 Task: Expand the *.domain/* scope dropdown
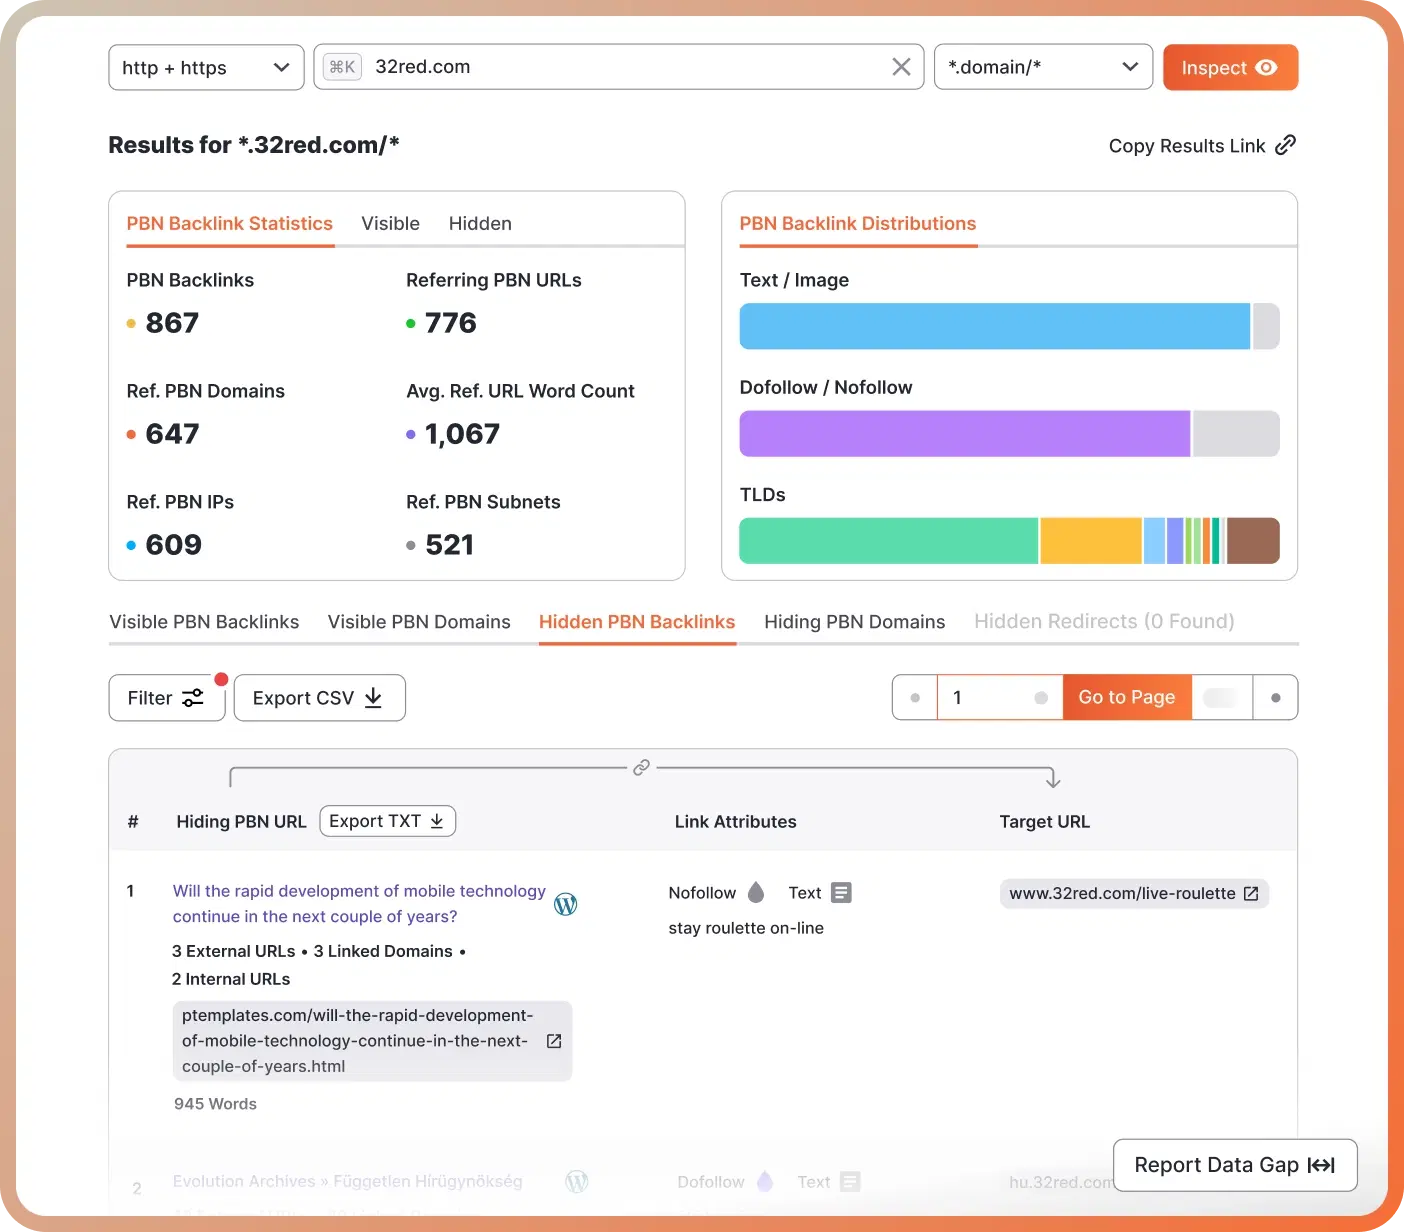(1043, 67)
